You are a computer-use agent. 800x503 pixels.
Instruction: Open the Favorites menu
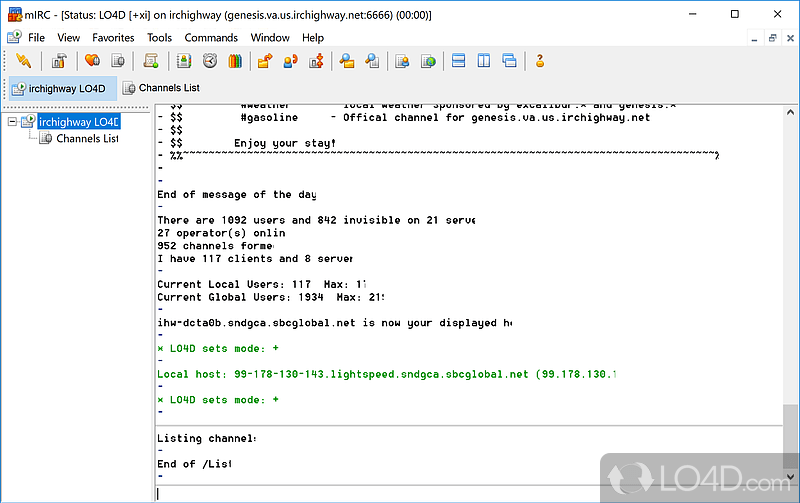click(113, 38)
